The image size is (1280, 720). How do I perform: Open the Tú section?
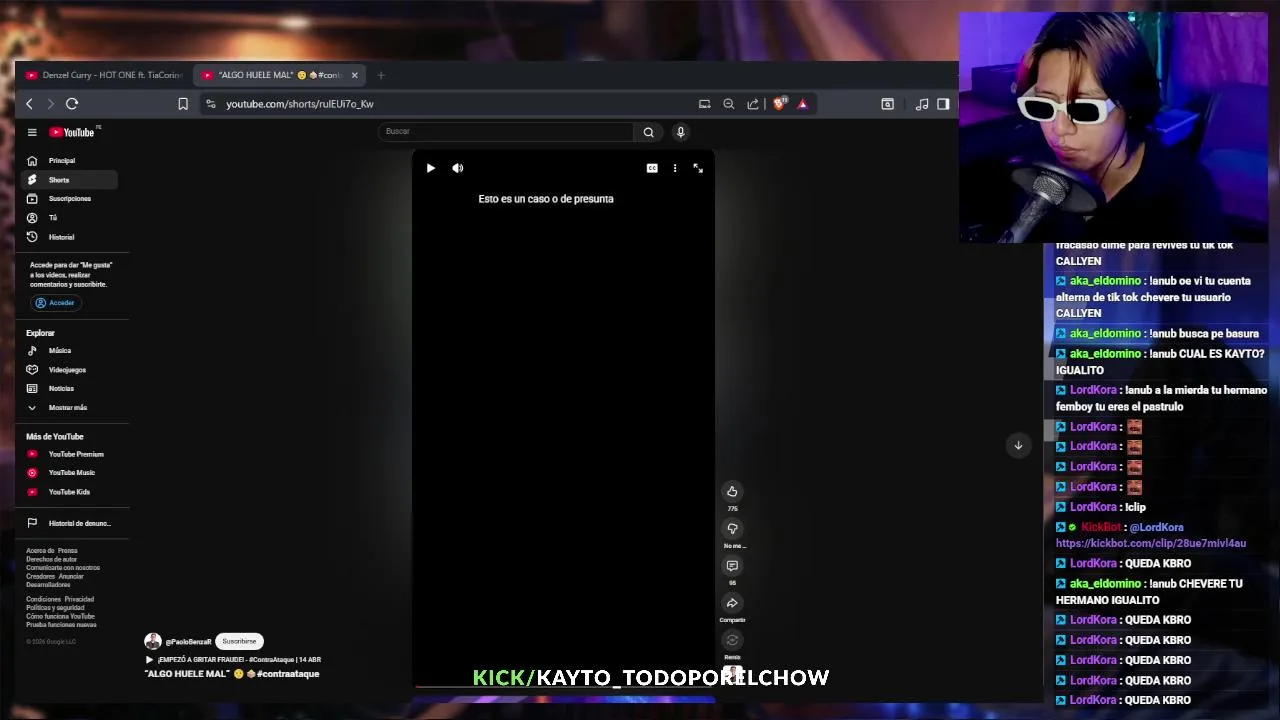[x=69, y=217]
